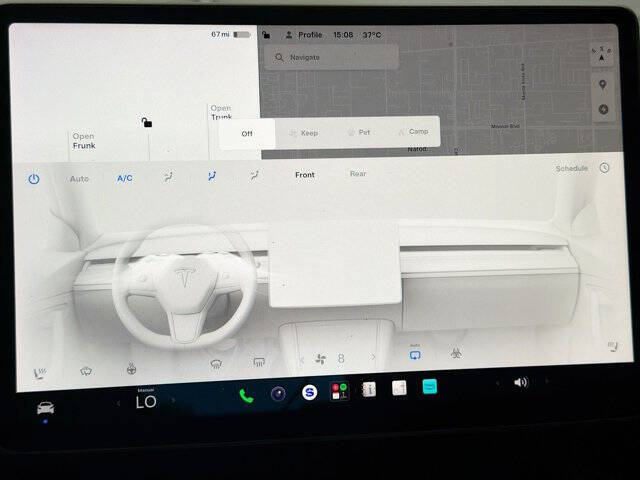Select the Keep climate mode

pyautogui.click(x=303, y=133)
